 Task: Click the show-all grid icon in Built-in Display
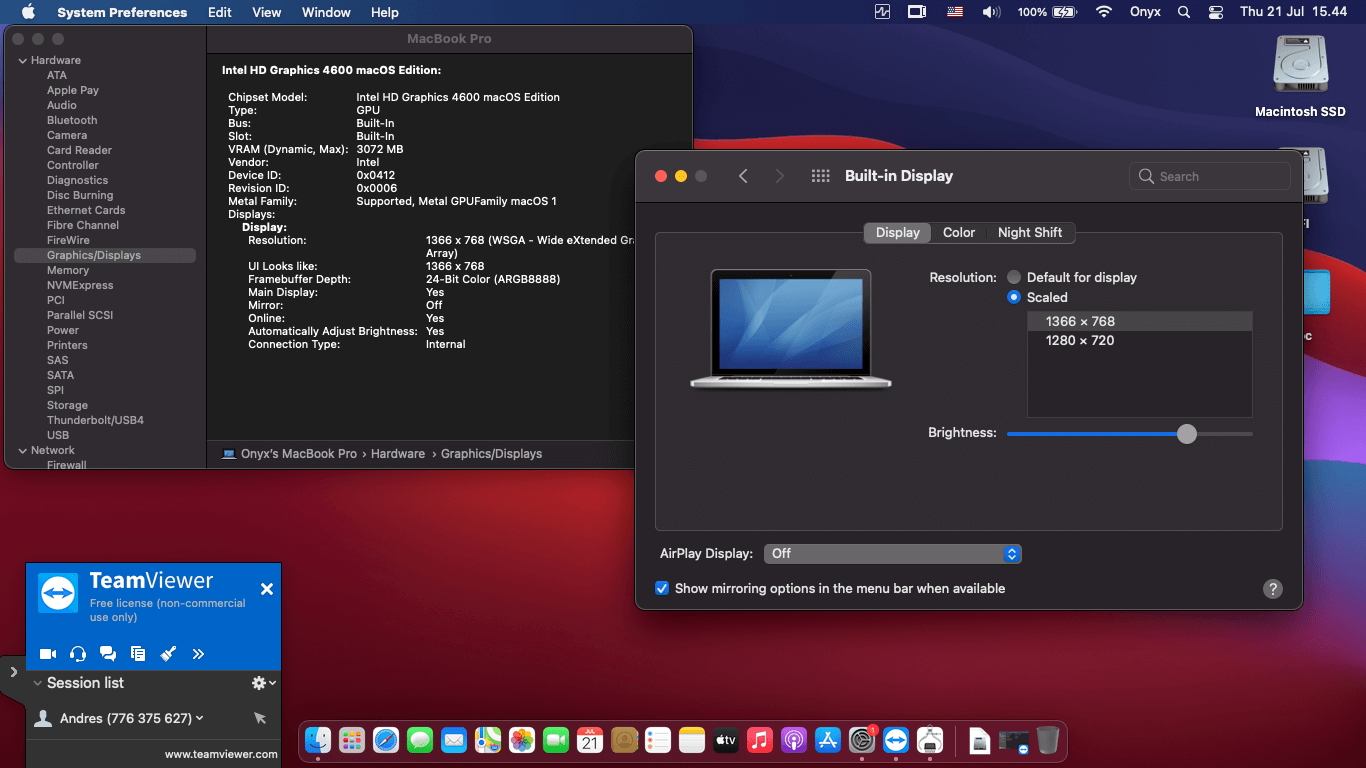click(x=821, y=176)
